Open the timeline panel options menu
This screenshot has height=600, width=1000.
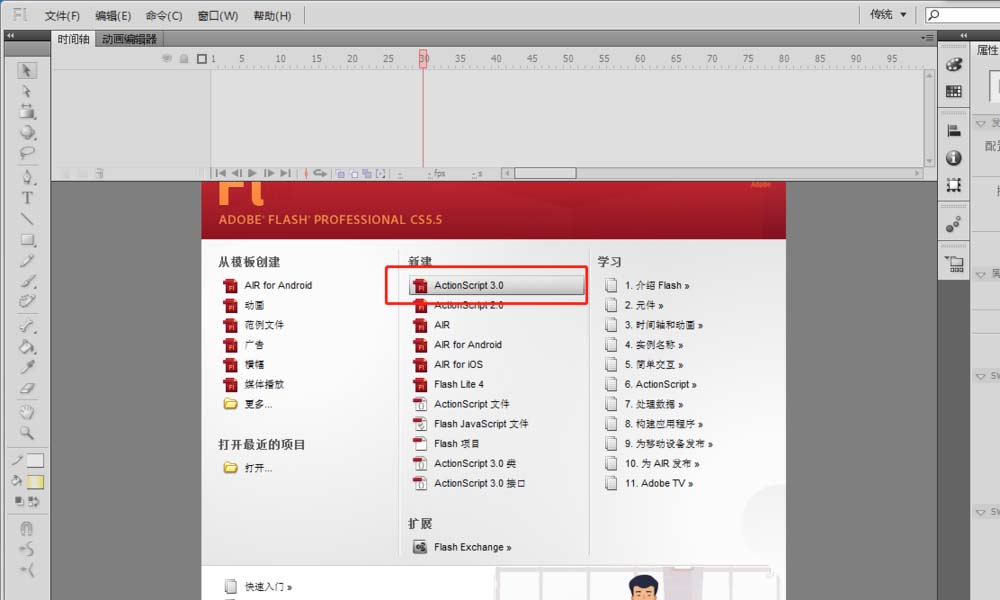(927, 38)
